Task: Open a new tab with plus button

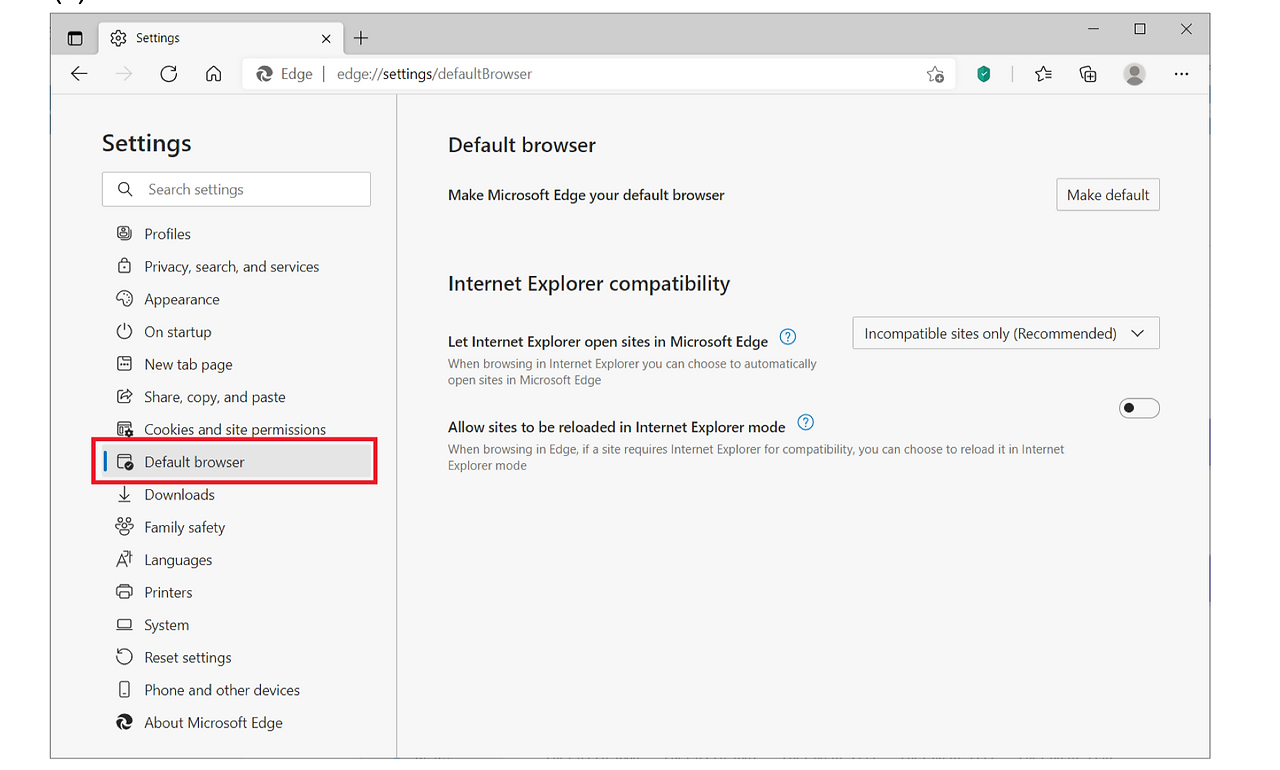Action: [361, 38]
